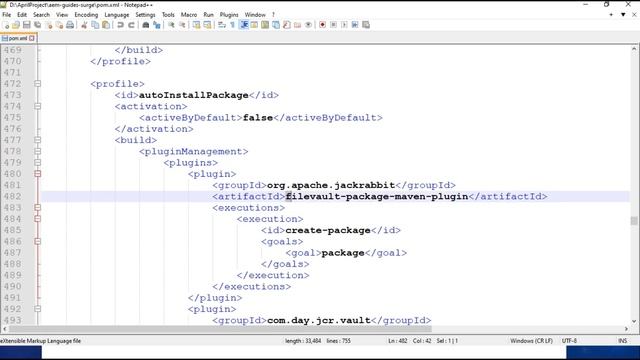Click on the text autoInstallPackage
The image size is (640, 360).
(x=193, y=95)
